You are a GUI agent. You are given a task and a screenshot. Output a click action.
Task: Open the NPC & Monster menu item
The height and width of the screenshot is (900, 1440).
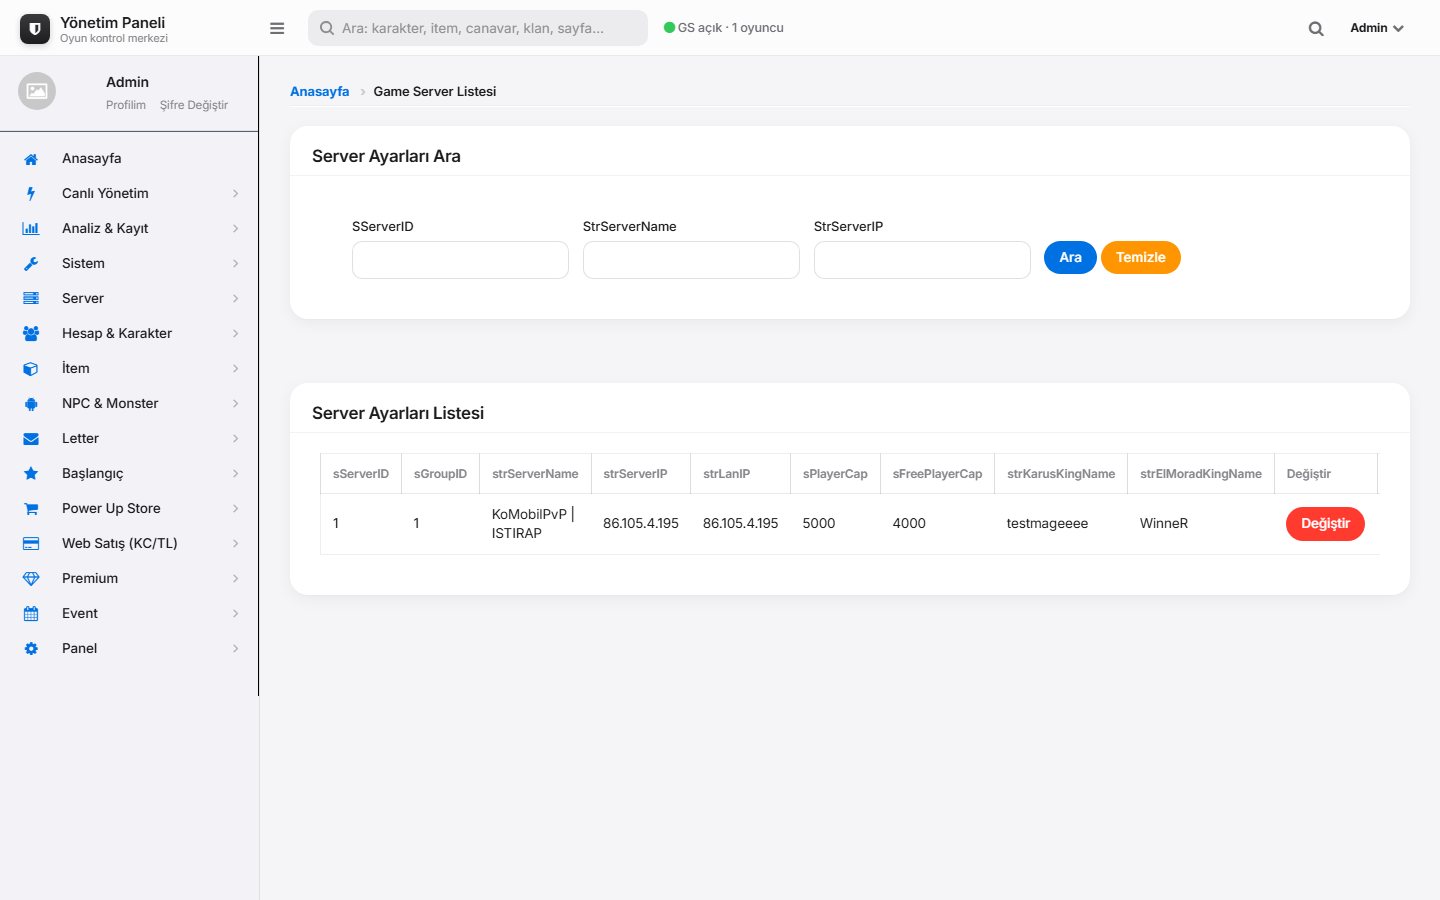point(129,403)
